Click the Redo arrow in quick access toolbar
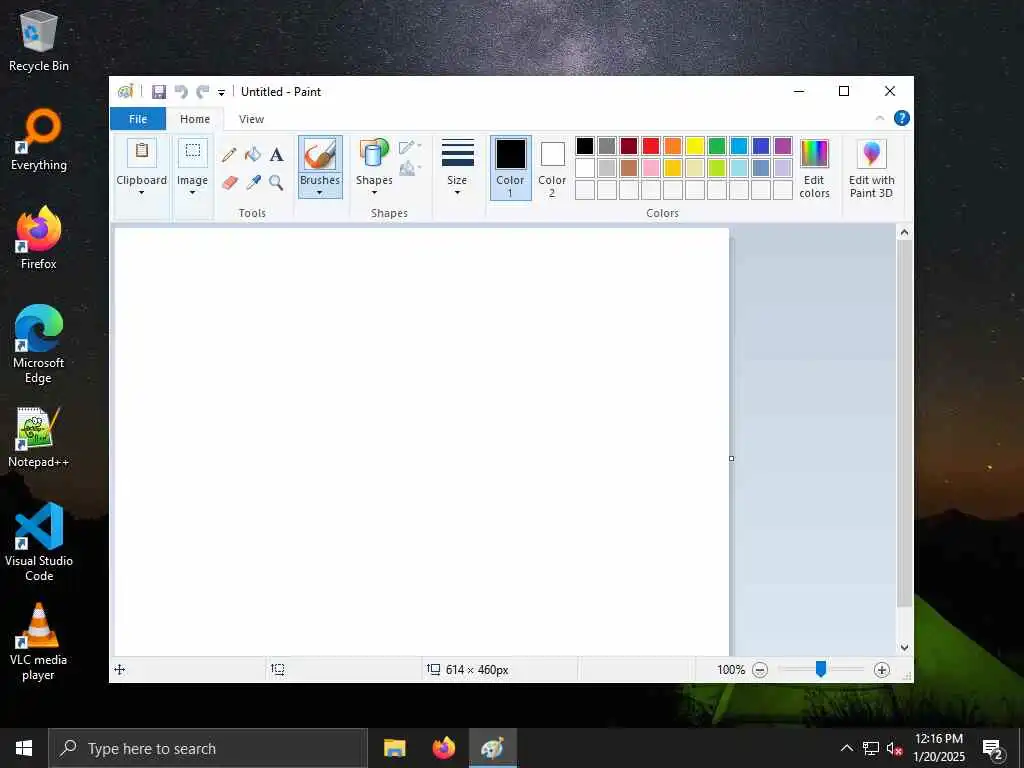Image resolution: width=1024 pixels, height=768 pixels. pos(203,92)
